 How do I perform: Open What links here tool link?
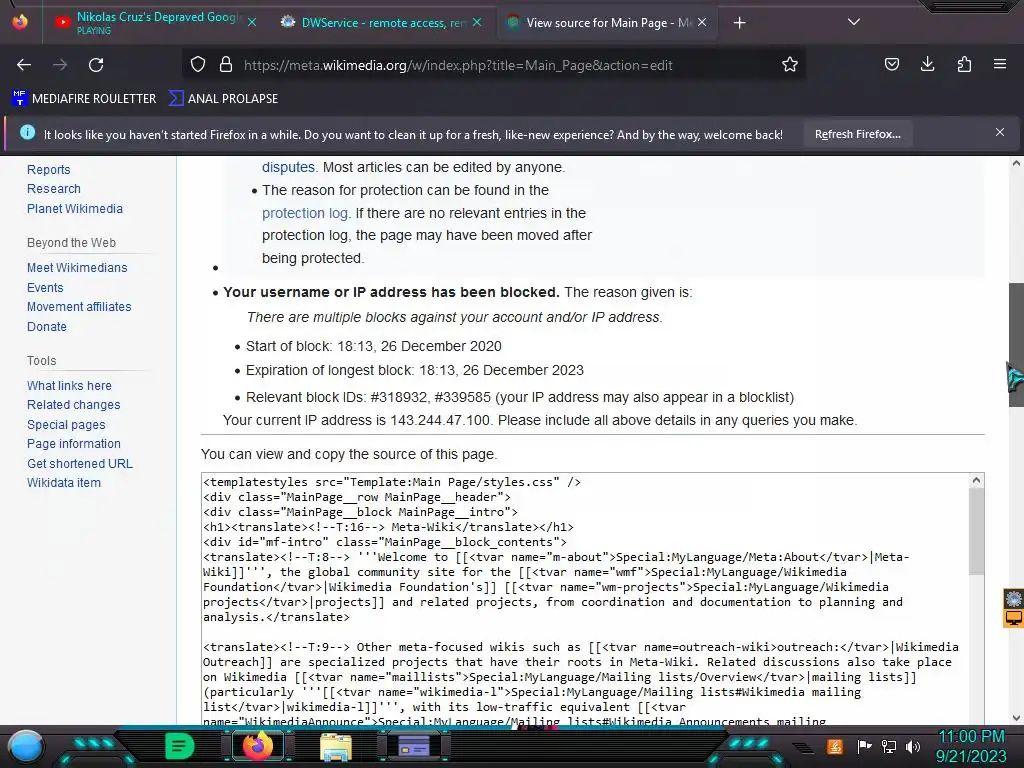click(x=69, y=386)
